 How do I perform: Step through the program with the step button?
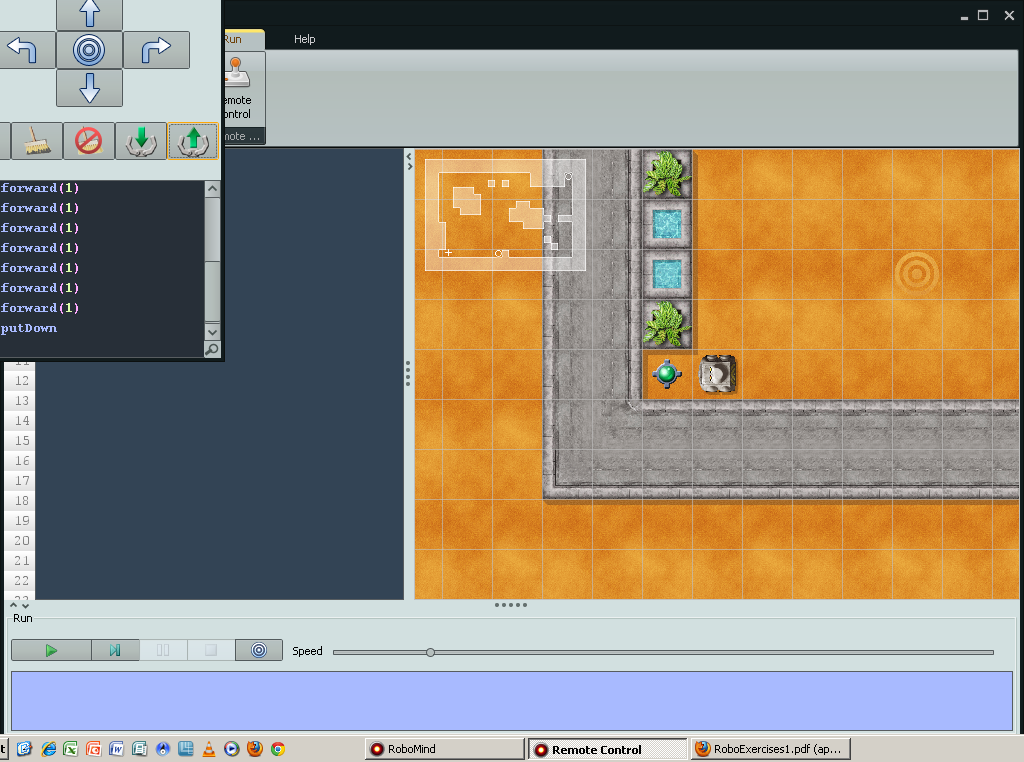pos(115,650)
